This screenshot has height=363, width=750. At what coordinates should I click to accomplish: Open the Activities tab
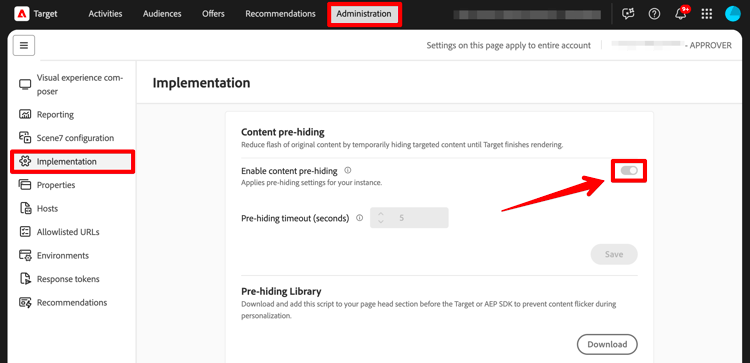point(105,14)
